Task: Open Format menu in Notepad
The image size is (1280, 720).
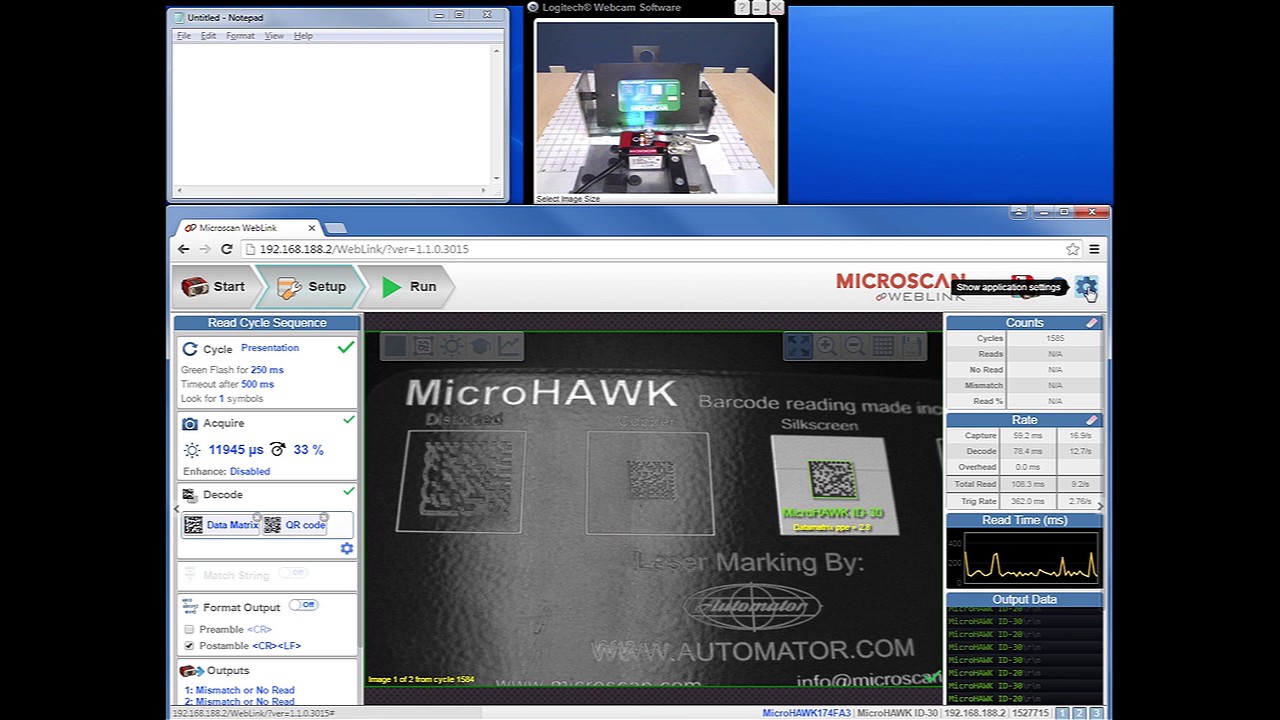Action: (x=240, y=36)
